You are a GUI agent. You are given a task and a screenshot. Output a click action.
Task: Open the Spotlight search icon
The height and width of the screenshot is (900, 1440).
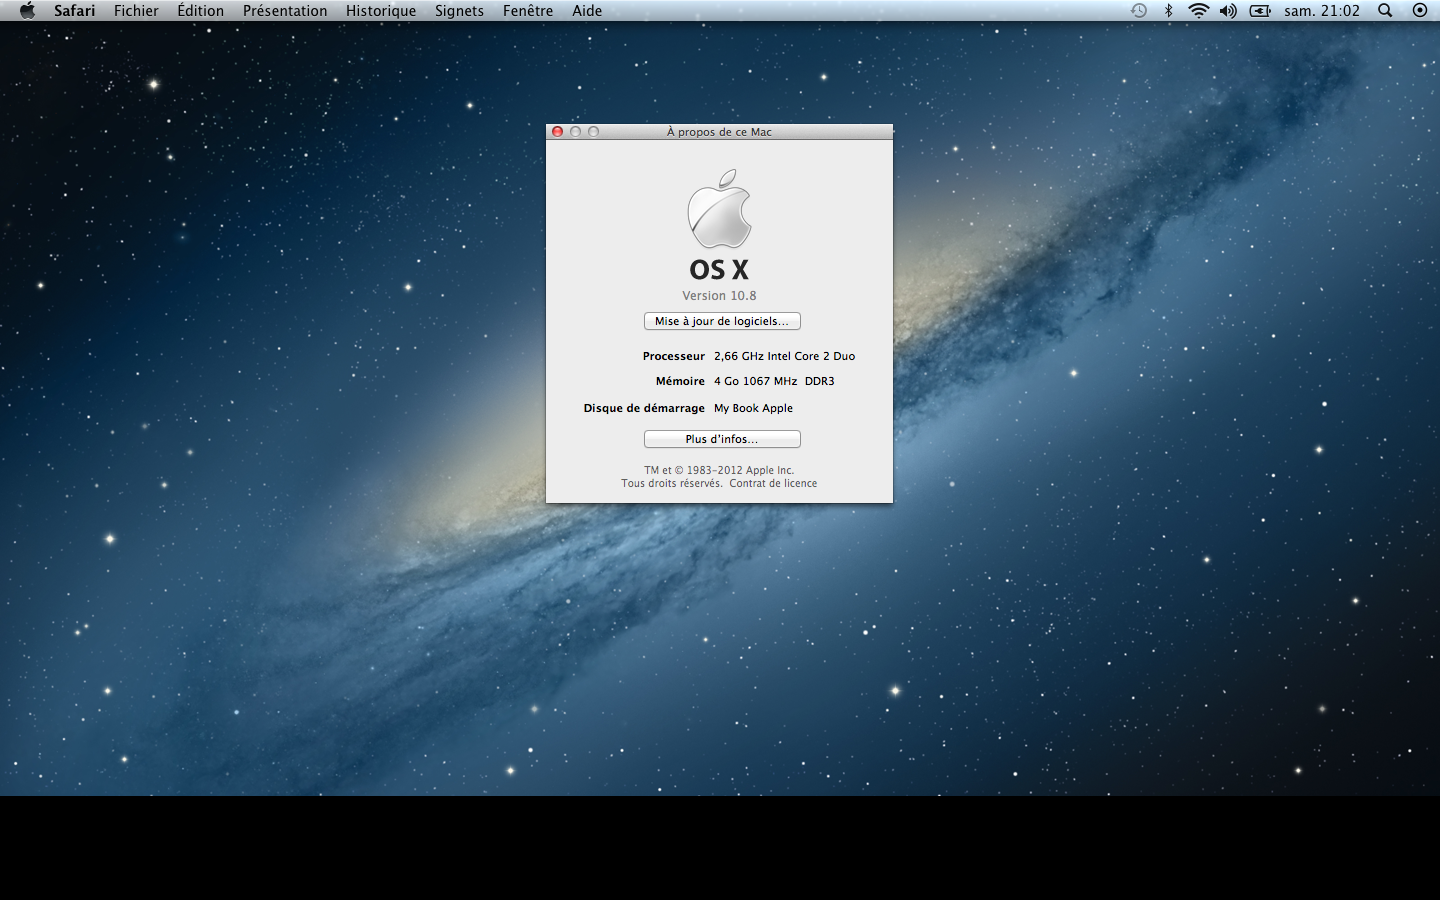click(x=1384, y=10)
